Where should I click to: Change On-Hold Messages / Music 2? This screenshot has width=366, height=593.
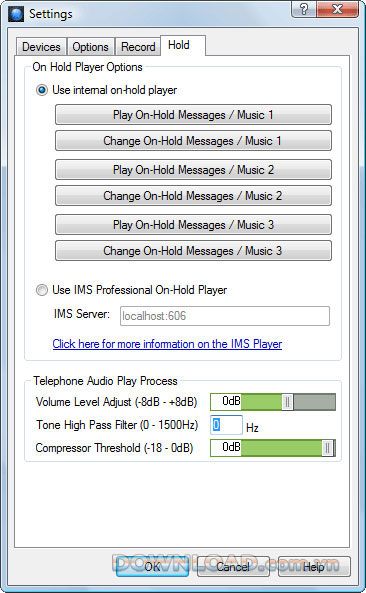click(x=193, y=196)
